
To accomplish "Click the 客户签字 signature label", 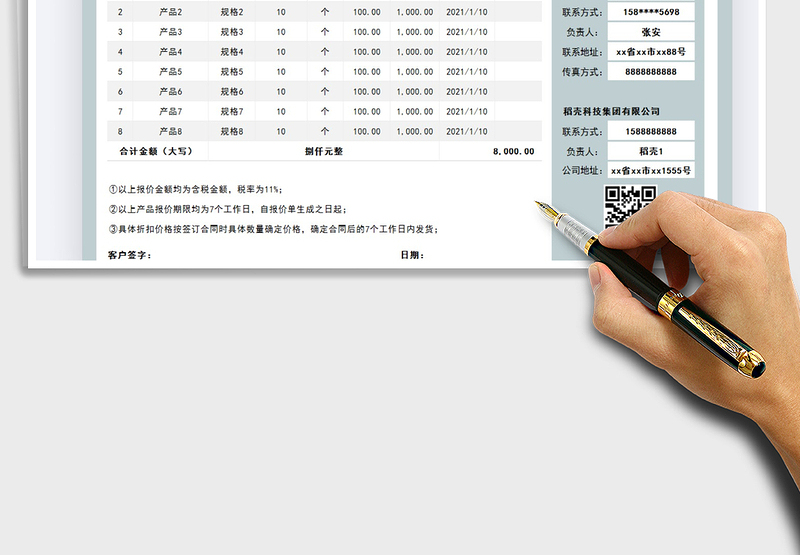I will tap(130, 255).
